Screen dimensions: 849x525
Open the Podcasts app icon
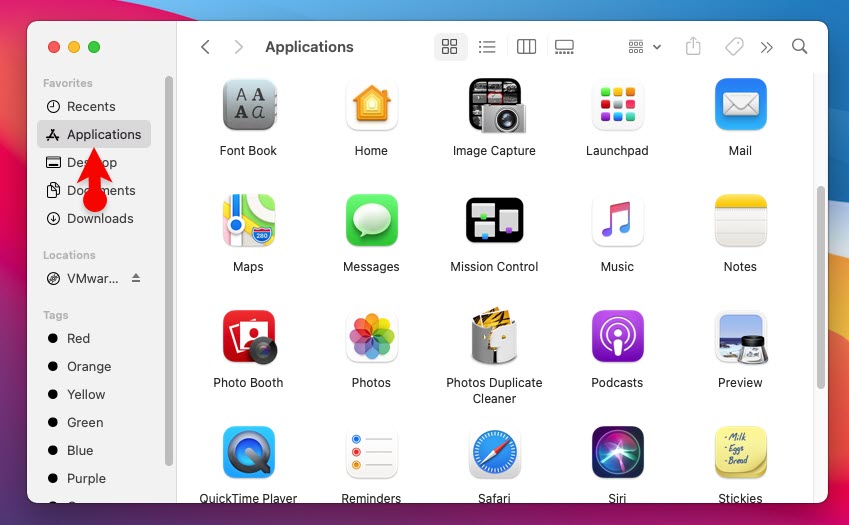tap(617, 337)
